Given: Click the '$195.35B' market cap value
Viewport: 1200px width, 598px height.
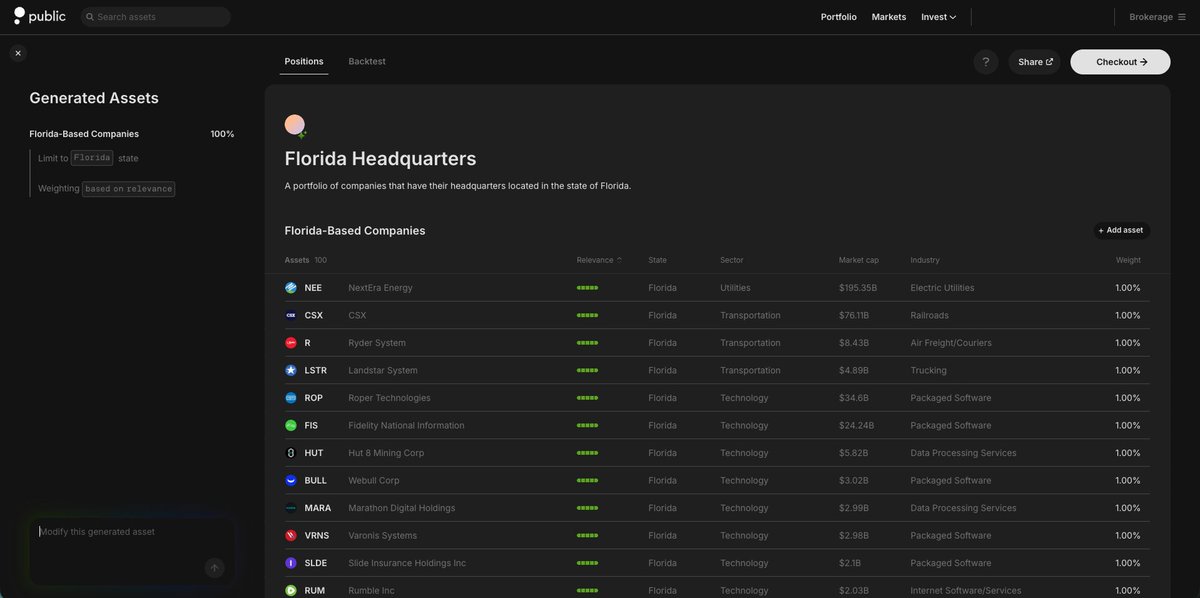Looking at the screenshot, I should coord(858,288).
